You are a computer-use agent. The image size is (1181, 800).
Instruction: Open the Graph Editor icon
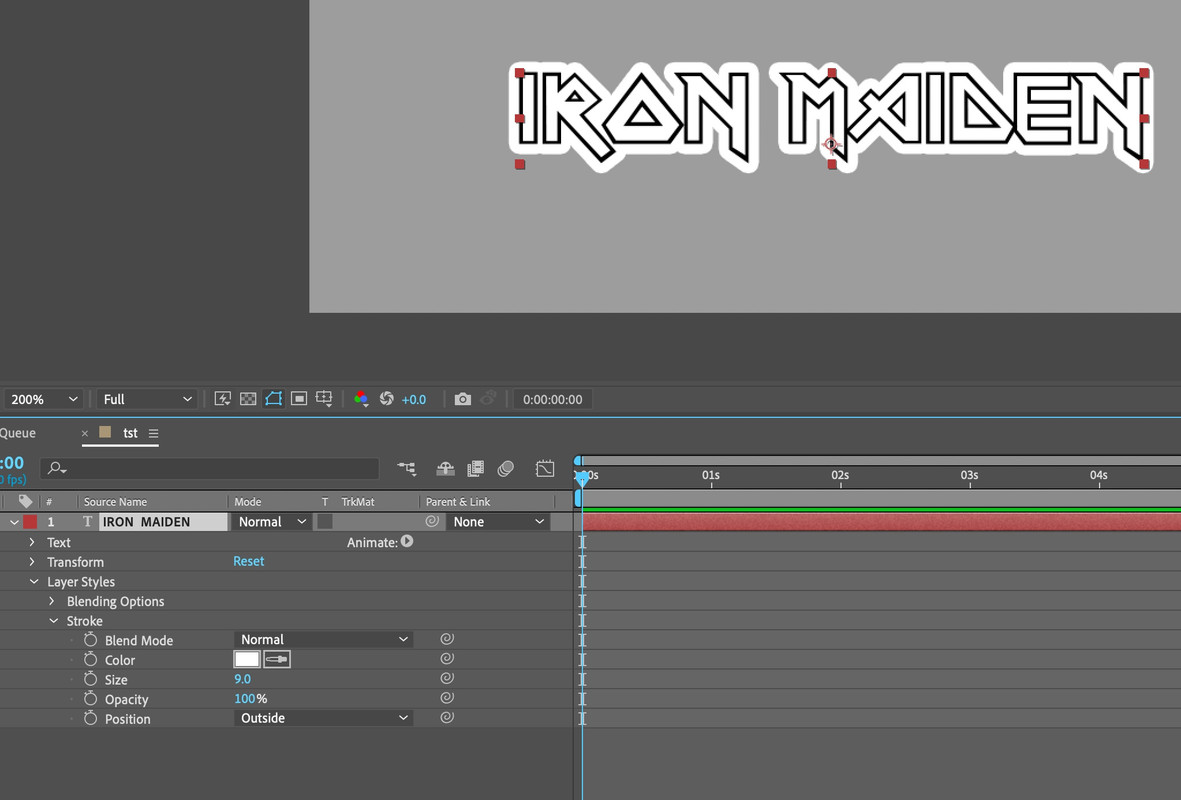tap(545, 469)
